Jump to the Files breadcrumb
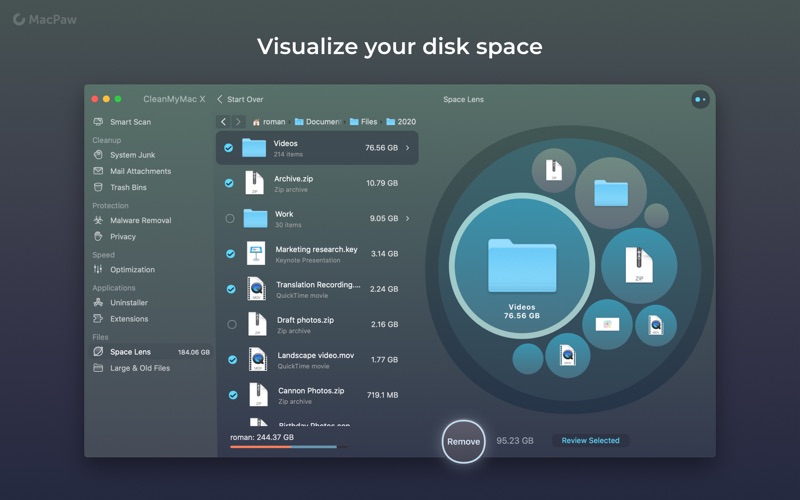The image size is (800, 500). pos(363,122)
